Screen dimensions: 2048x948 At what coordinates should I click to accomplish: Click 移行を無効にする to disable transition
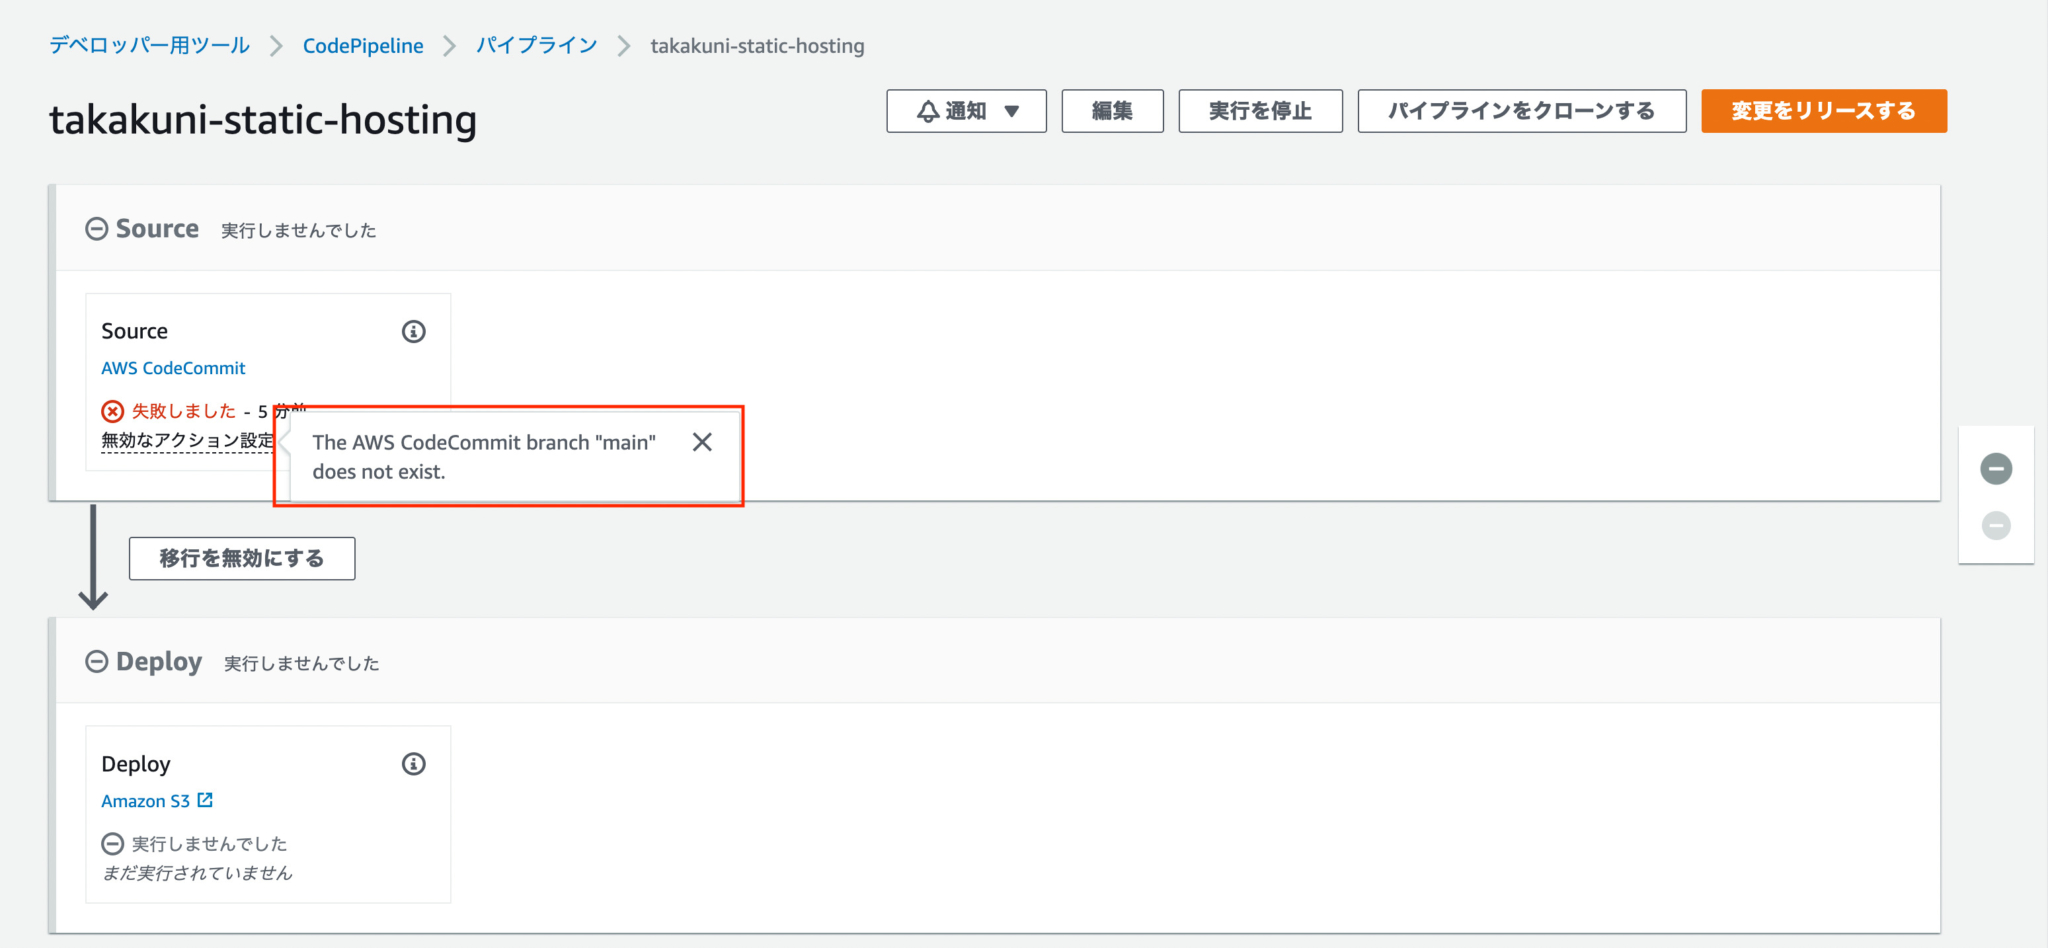coord(241,558)
